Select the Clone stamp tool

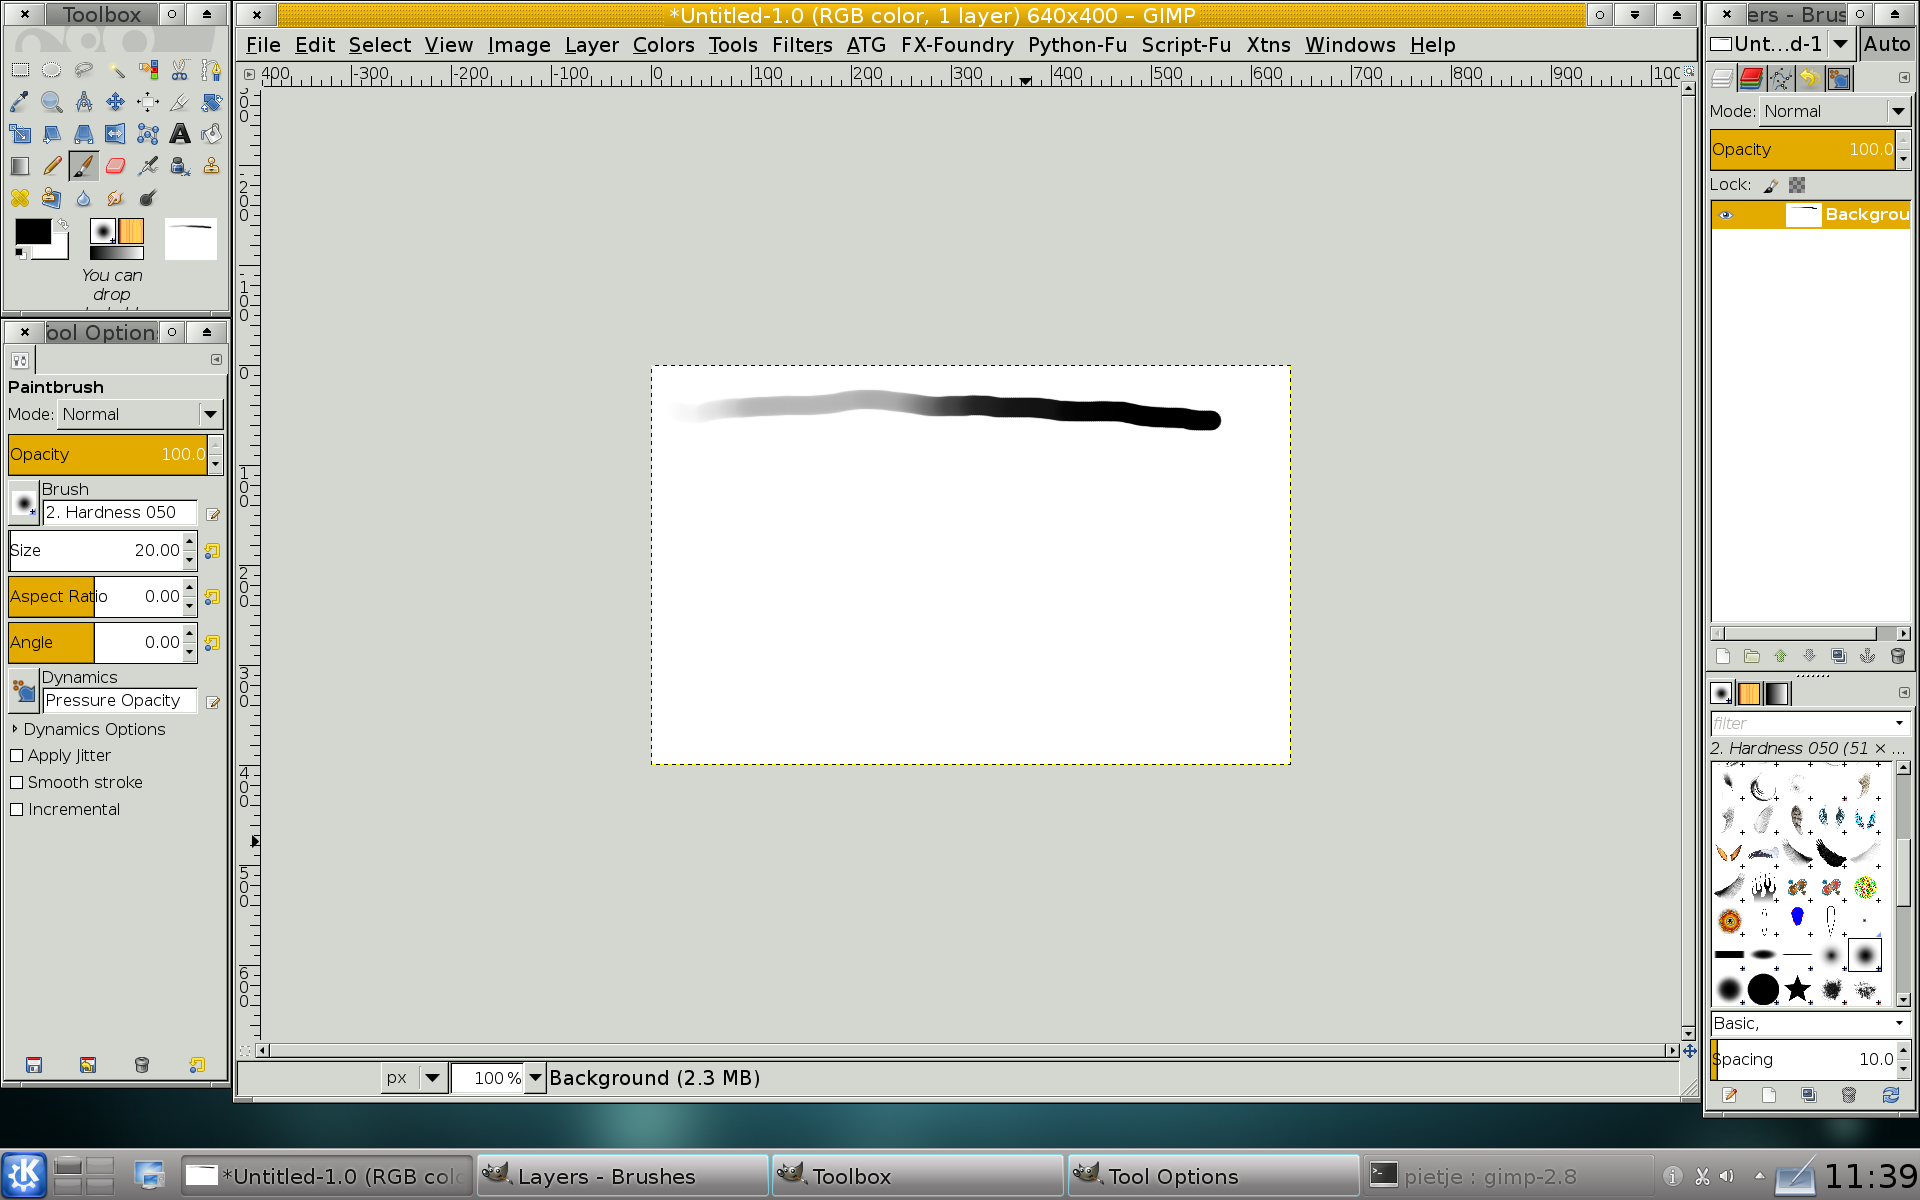pyautogui.click(x=212, y=166)
